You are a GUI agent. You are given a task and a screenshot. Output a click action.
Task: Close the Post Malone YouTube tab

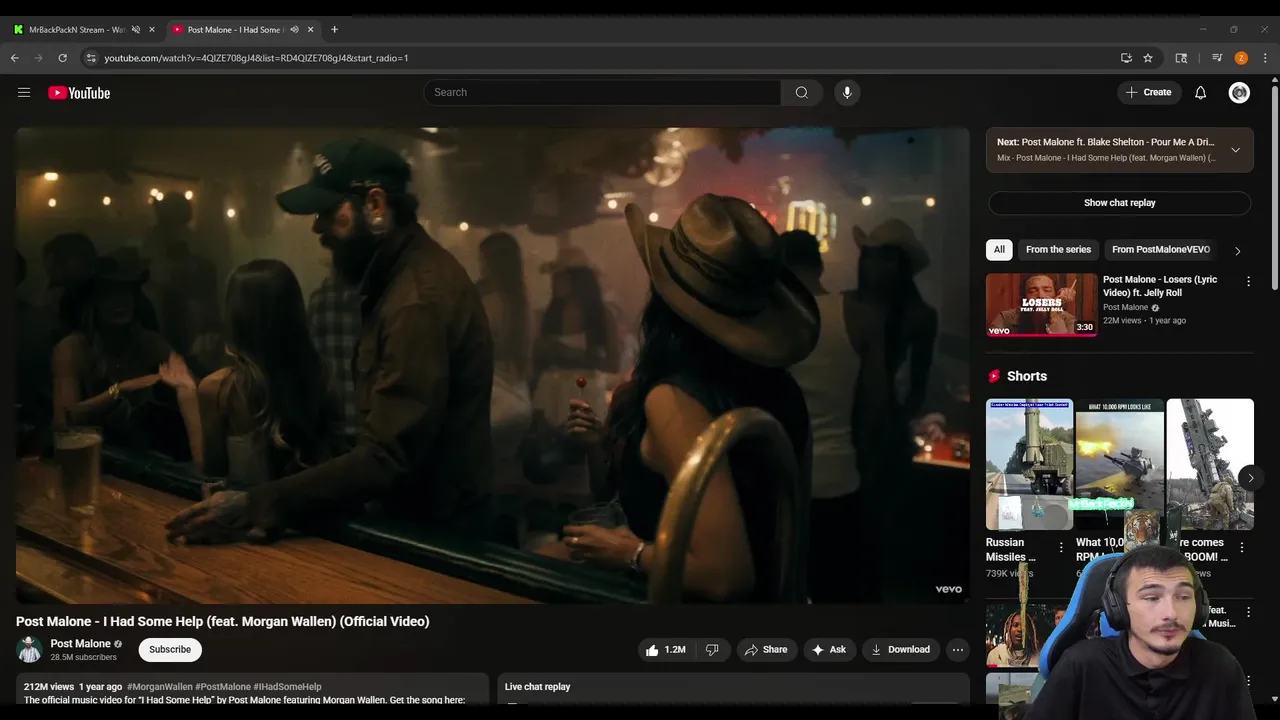point(310,30)
